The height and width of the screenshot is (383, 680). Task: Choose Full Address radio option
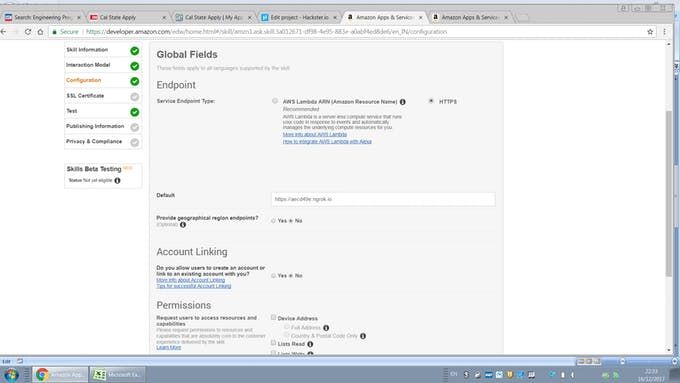tap(286, 327)
